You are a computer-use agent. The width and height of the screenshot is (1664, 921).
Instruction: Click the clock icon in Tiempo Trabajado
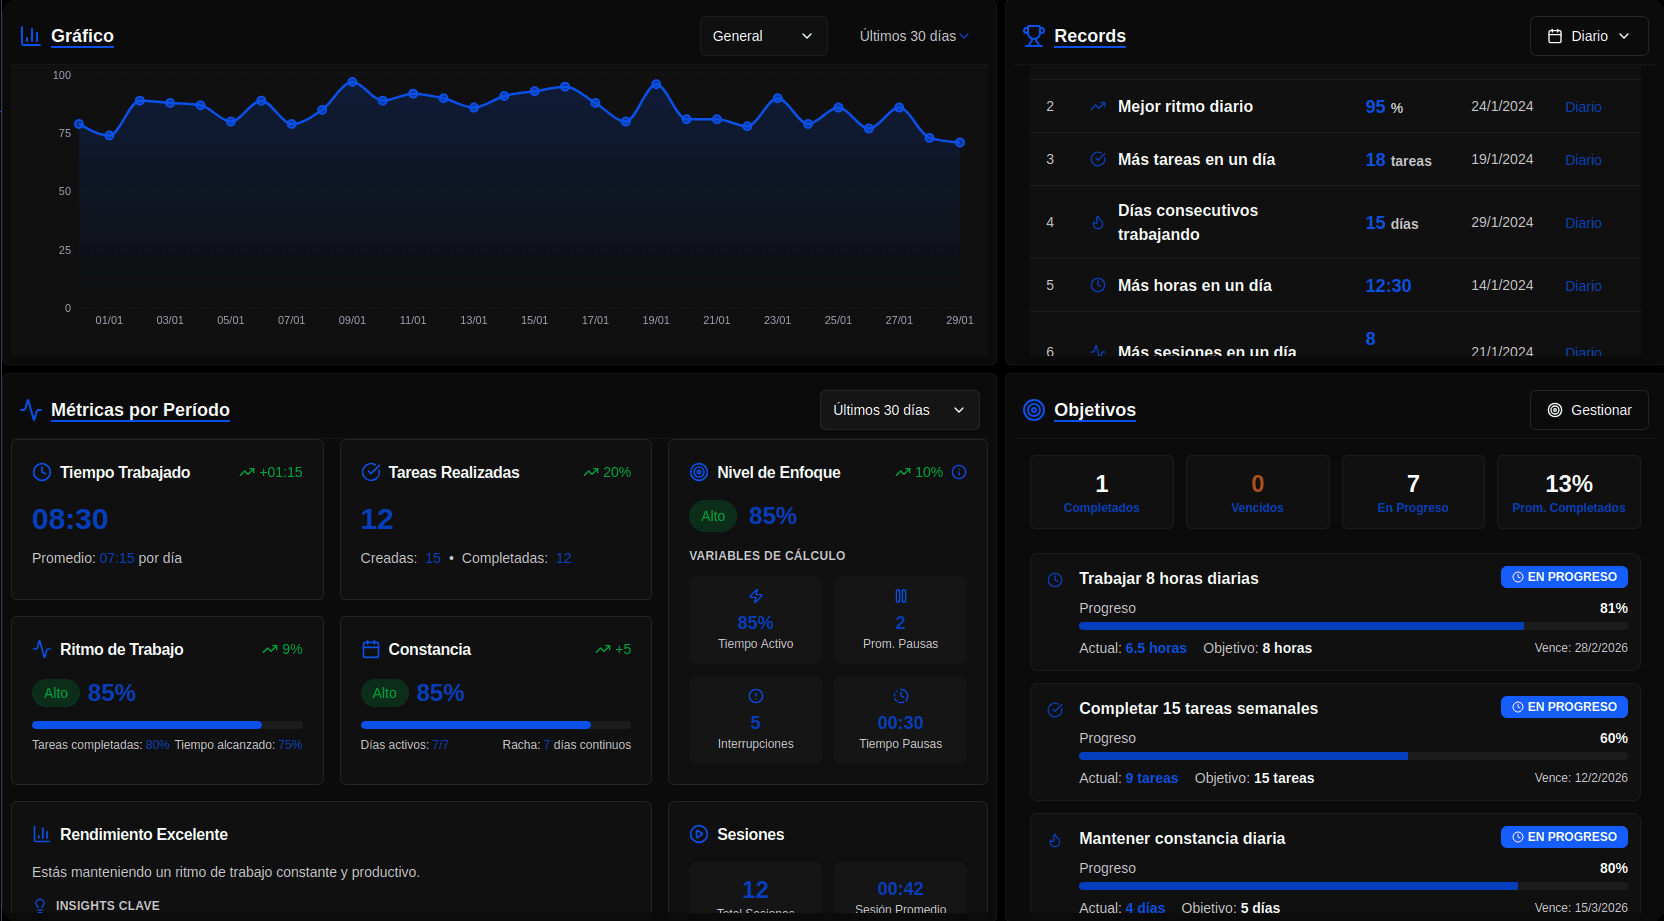[42, 472]
